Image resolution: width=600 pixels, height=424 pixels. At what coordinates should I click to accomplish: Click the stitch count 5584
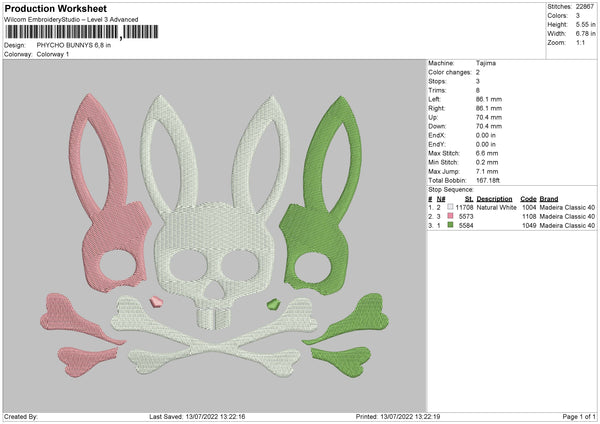pyautogui.click(x=466, y=226)
